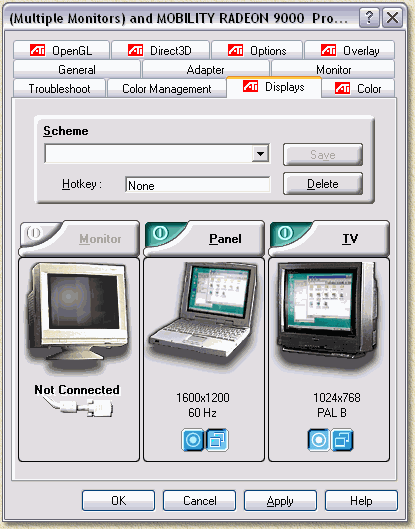Click the Hotkey input field
The width and height of the screenshot is (415, 529).
click(198, 185)
